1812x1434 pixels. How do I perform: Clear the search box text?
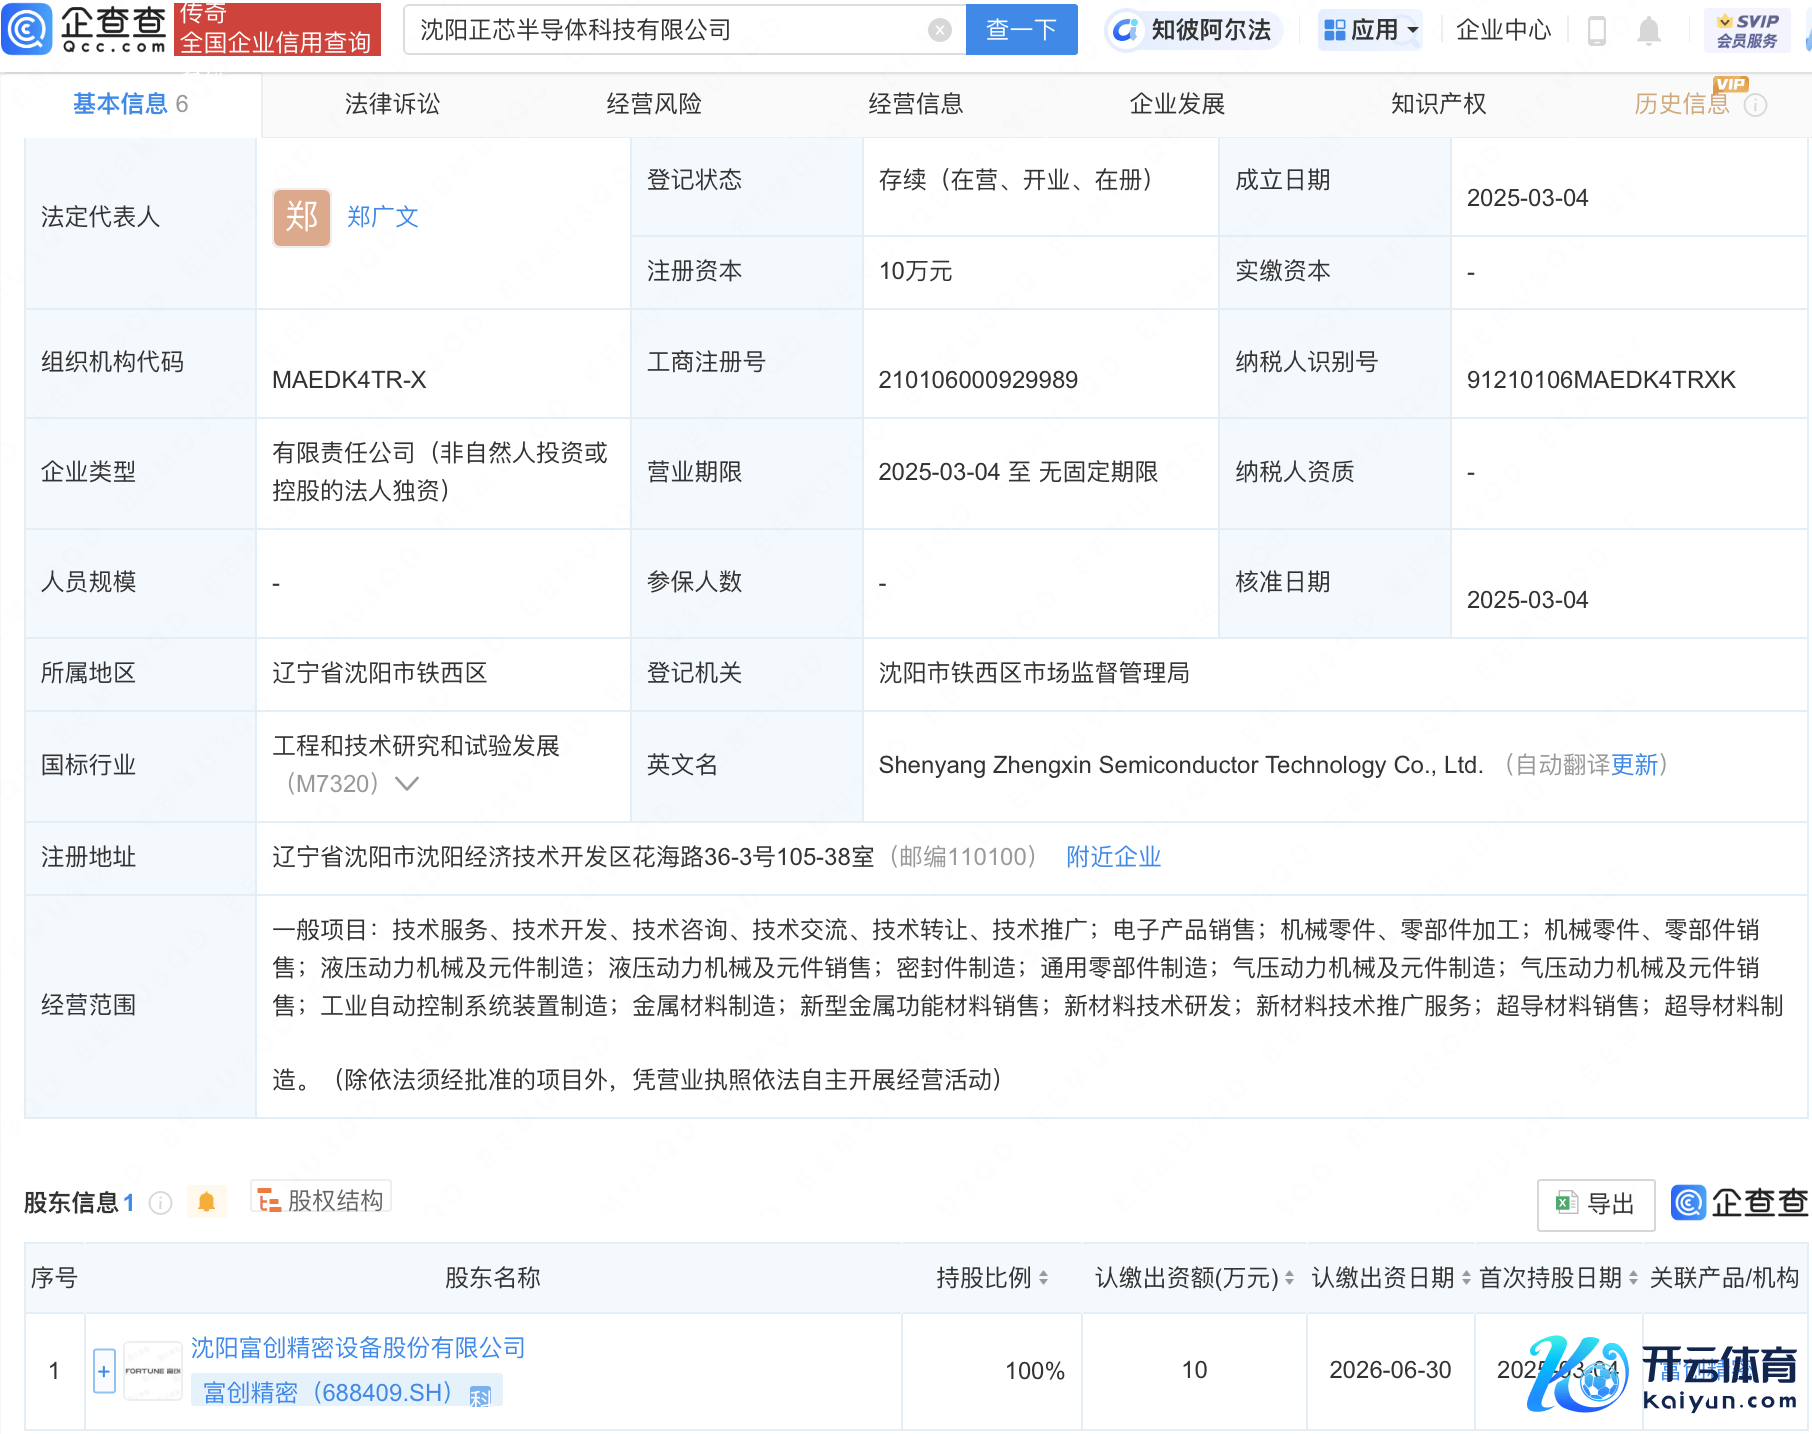939,30
